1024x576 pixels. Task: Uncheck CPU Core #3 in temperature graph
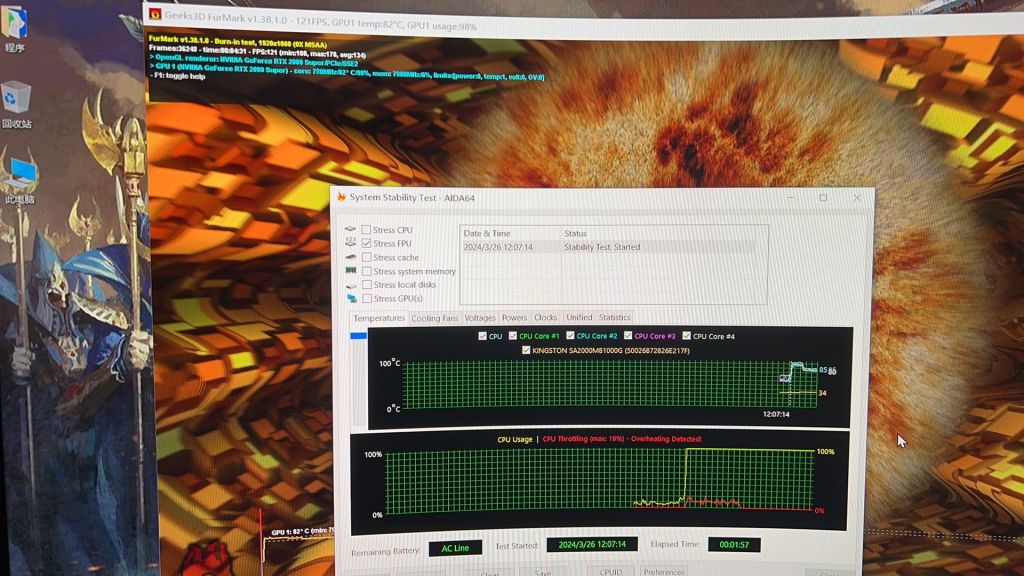[629, 336]
